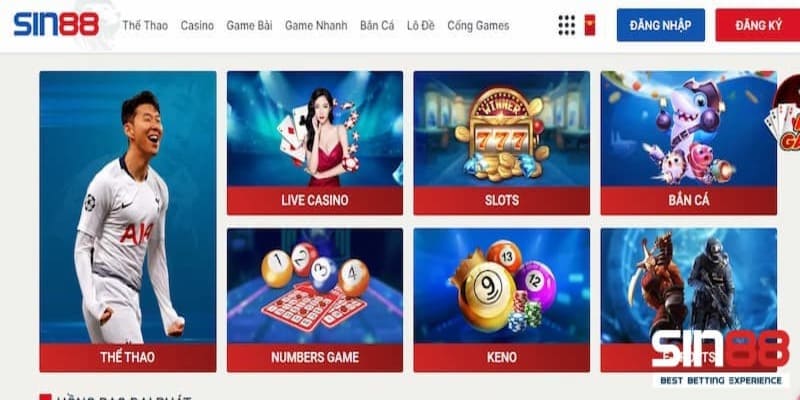Open the Live Casino tile
The height and width of the screenshot is (400, 800).
tap(315, 143)
